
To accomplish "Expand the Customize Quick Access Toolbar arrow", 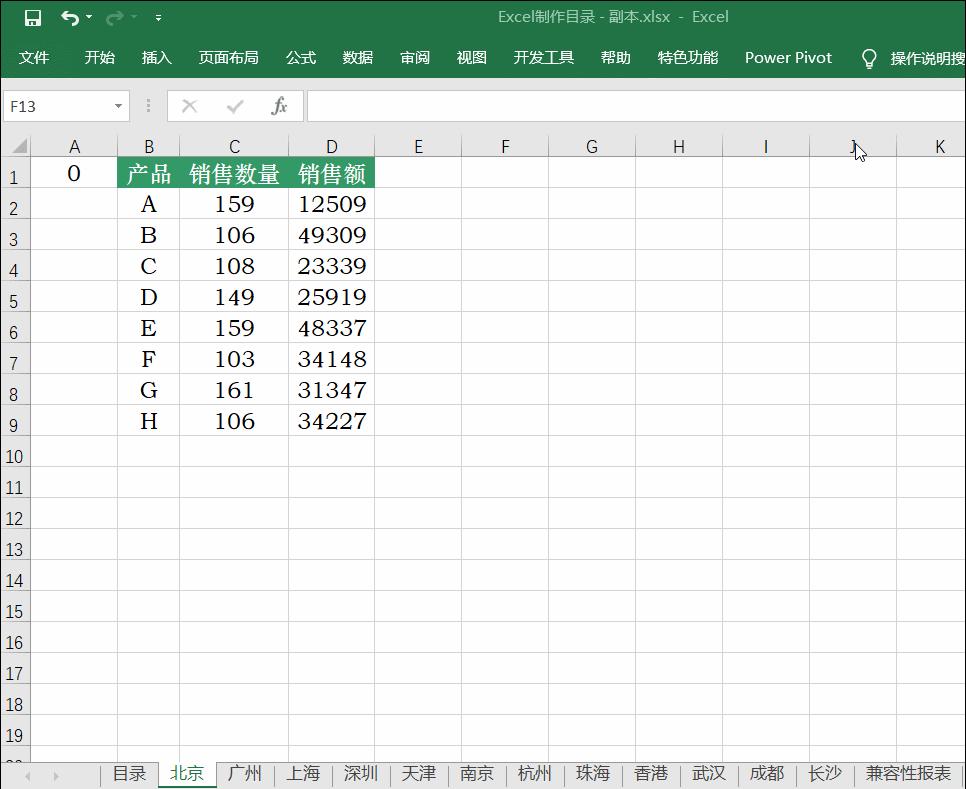I will click(x=157, y=17).
